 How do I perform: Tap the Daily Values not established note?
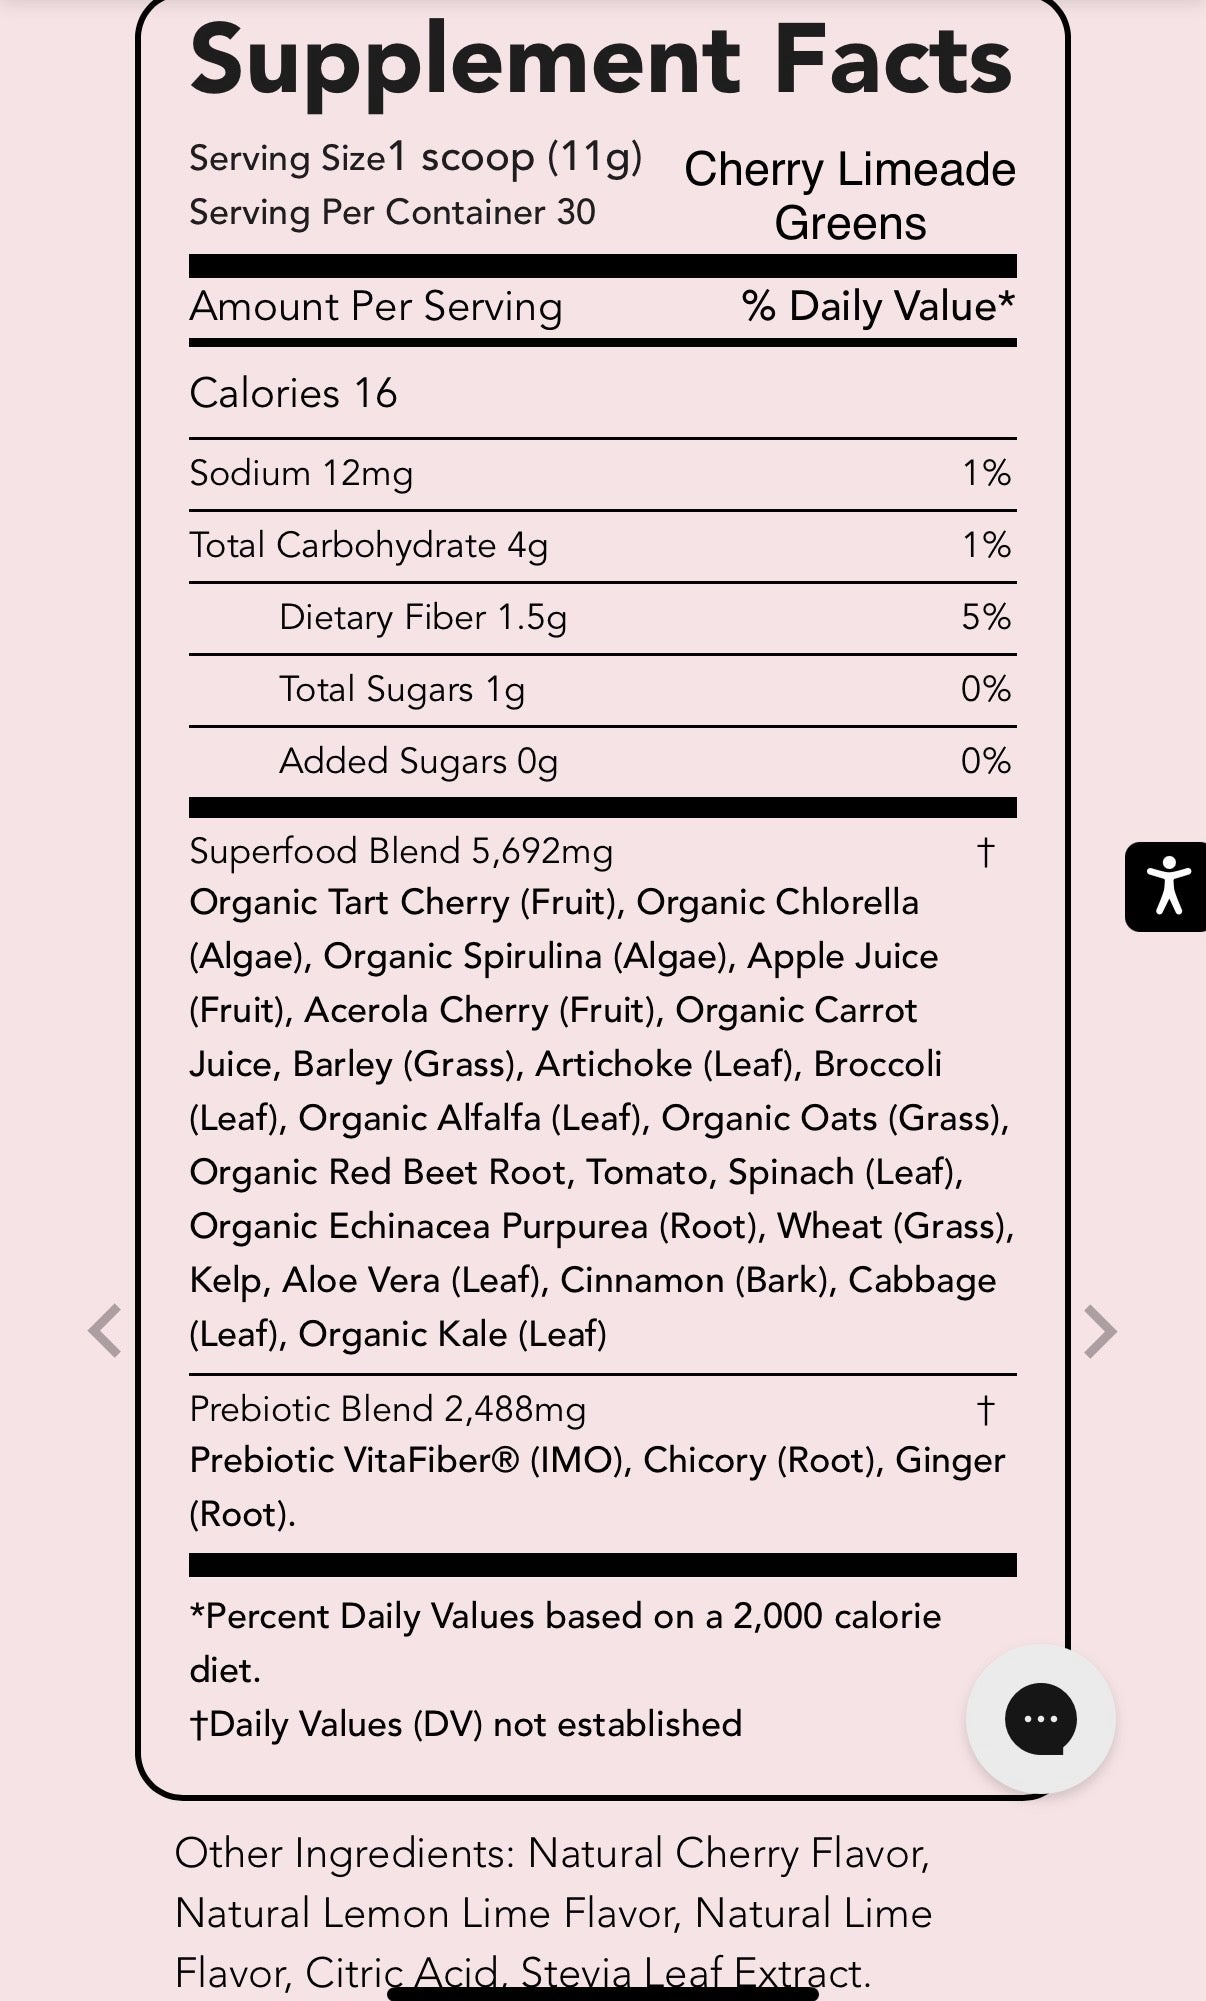[x=466, y=1724]
